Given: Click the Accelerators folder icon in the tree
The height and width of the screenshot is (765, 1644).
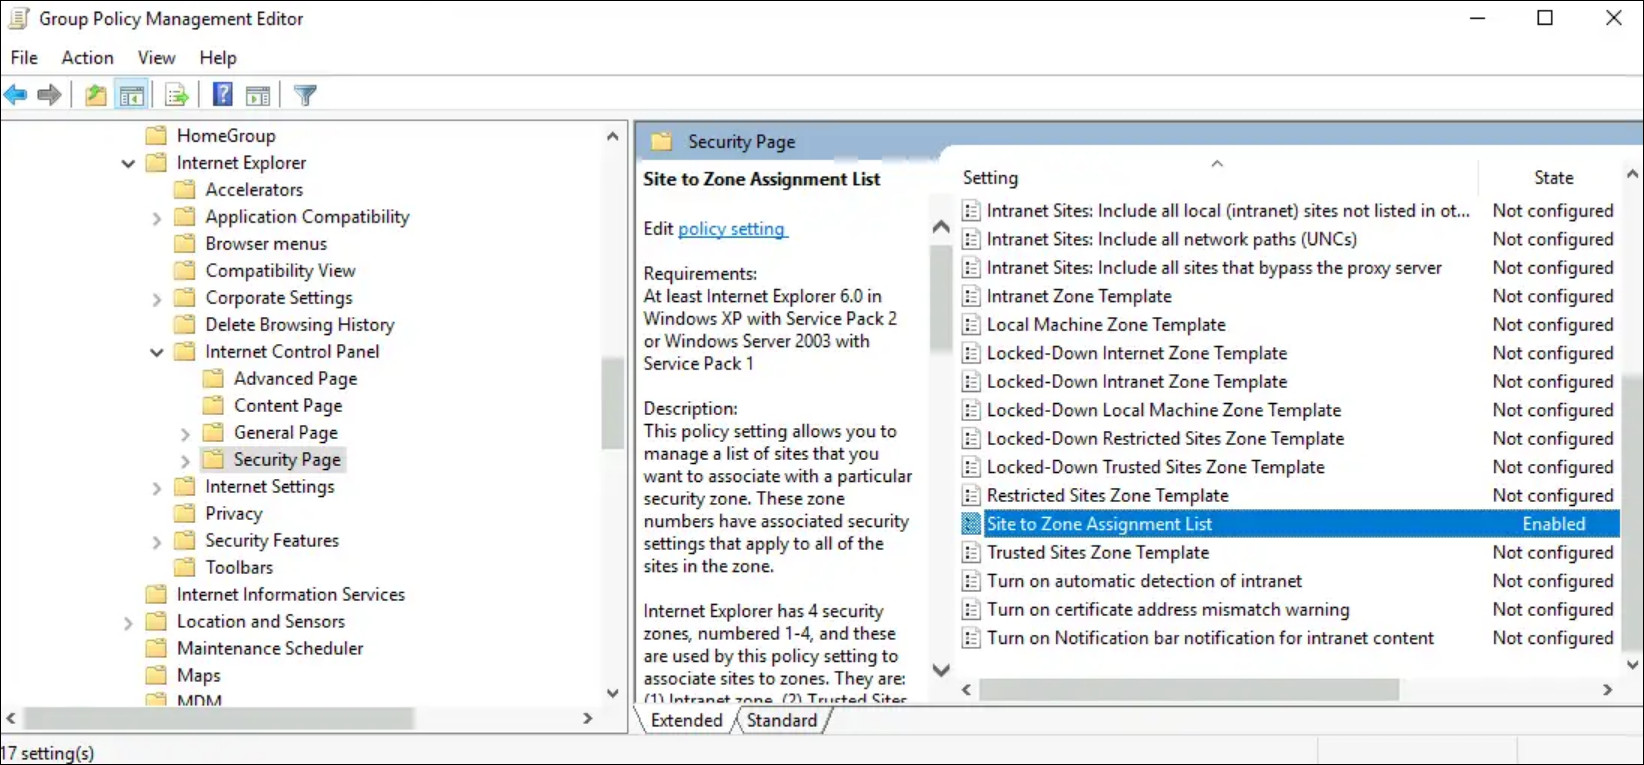Looking at the screenshot, I should click(184, 189).
